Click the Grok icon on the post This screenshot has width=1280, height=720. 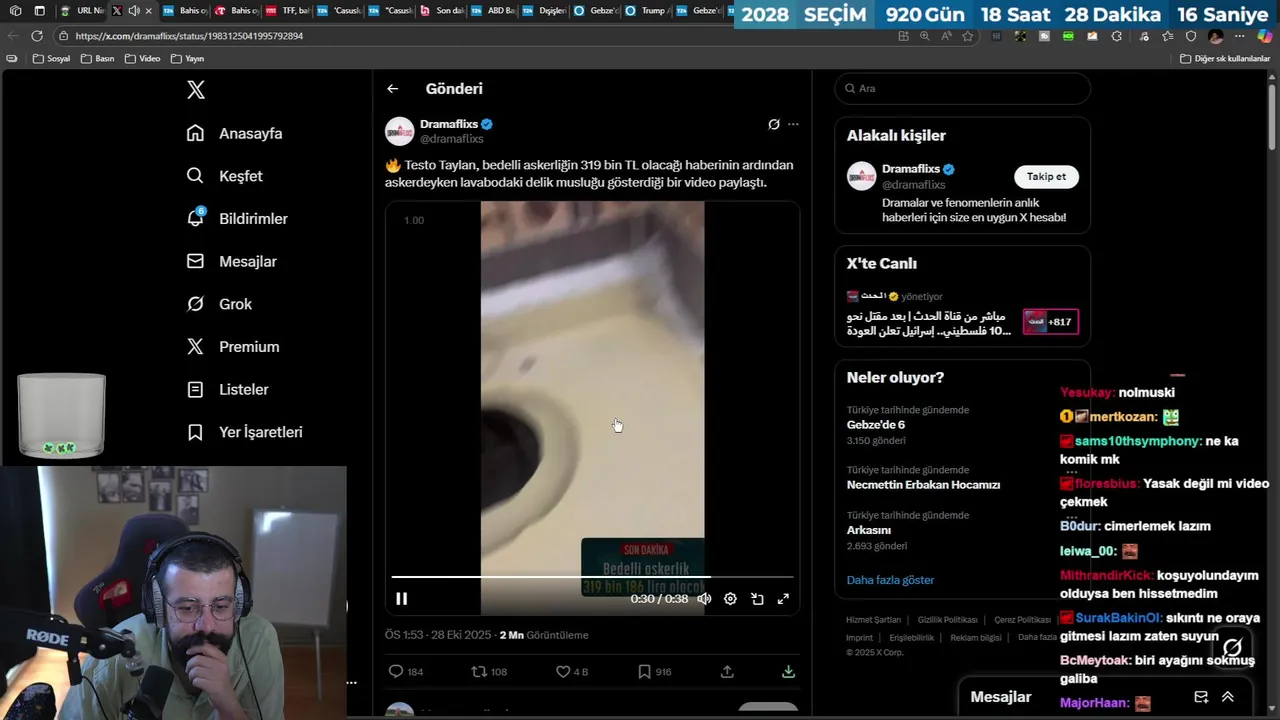(x=773, y=125)
